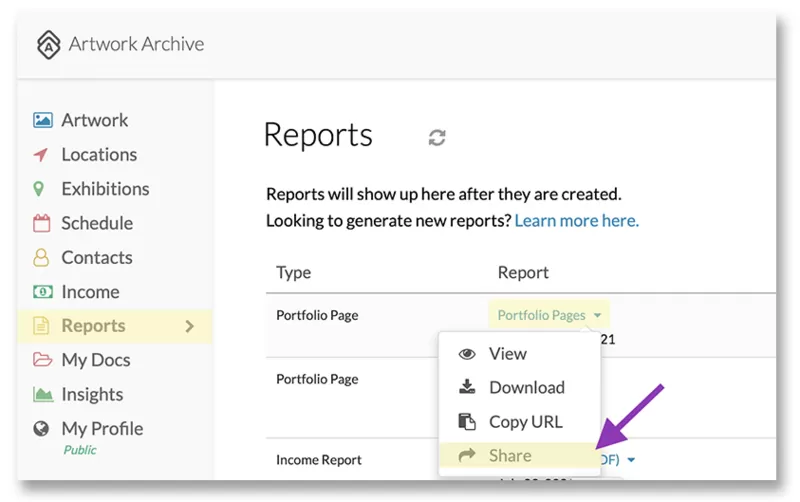800x502 pixels.
Task: Open the Contacts page
Action: click(x=97, y=258)
